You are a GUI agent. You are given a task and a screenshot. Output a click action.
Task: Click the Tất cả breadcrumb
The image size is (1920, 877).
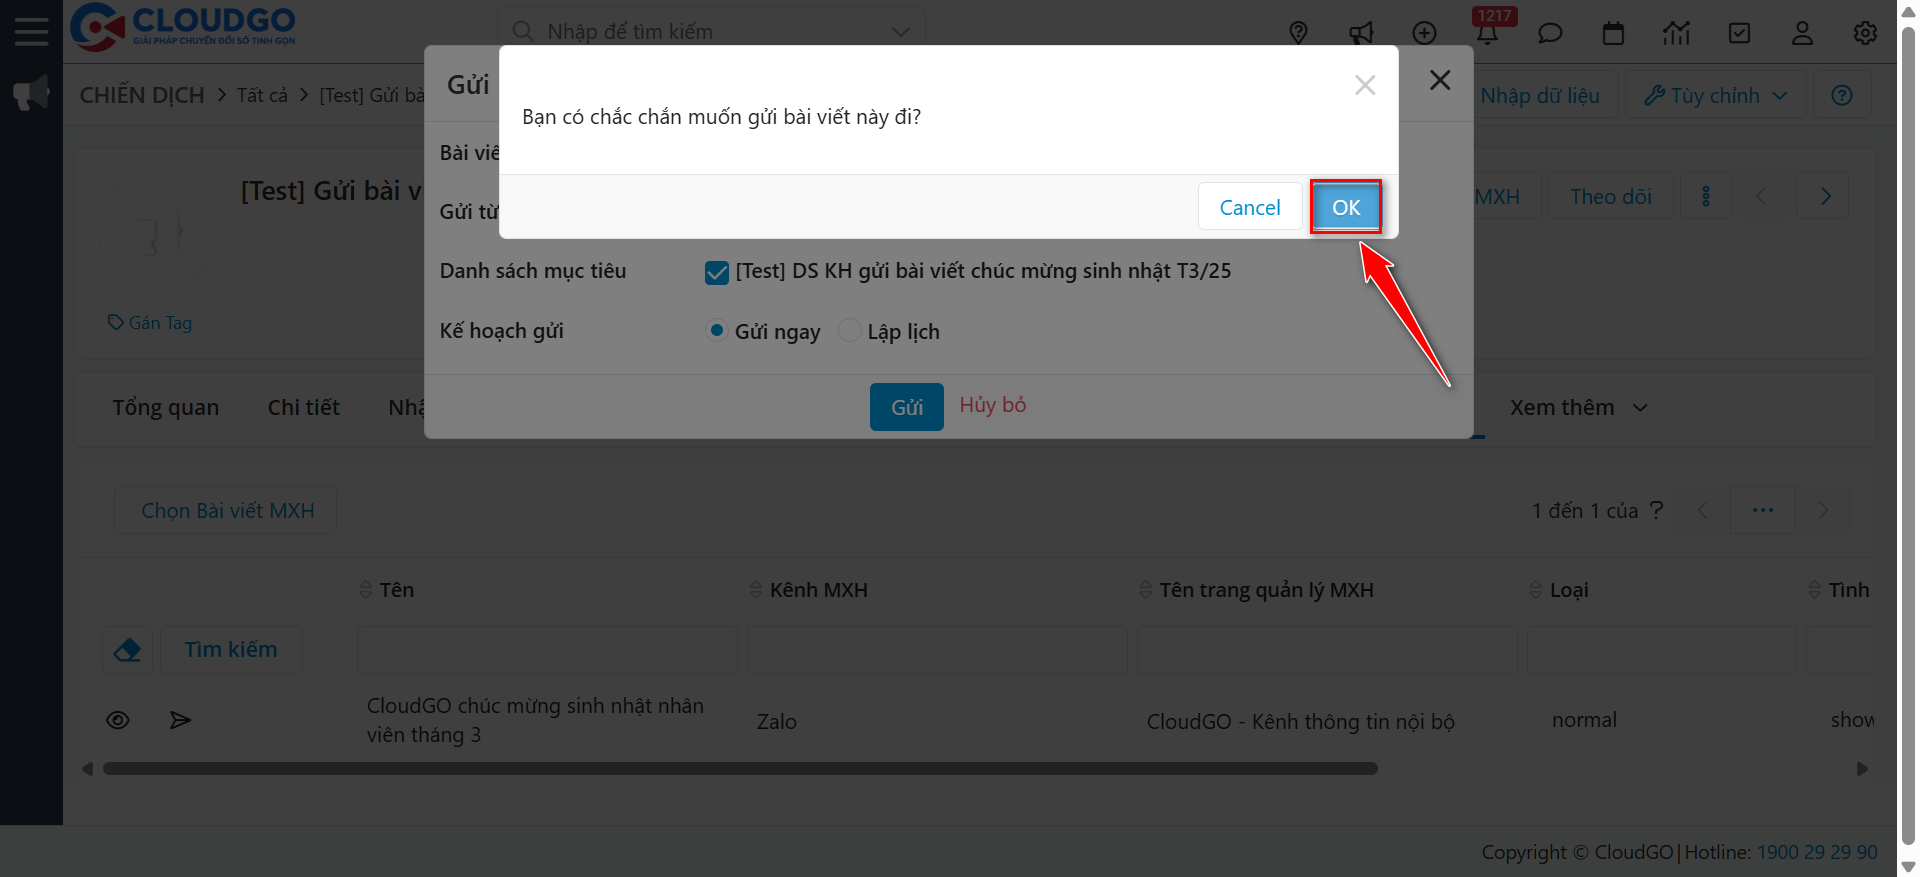(262, 95)
